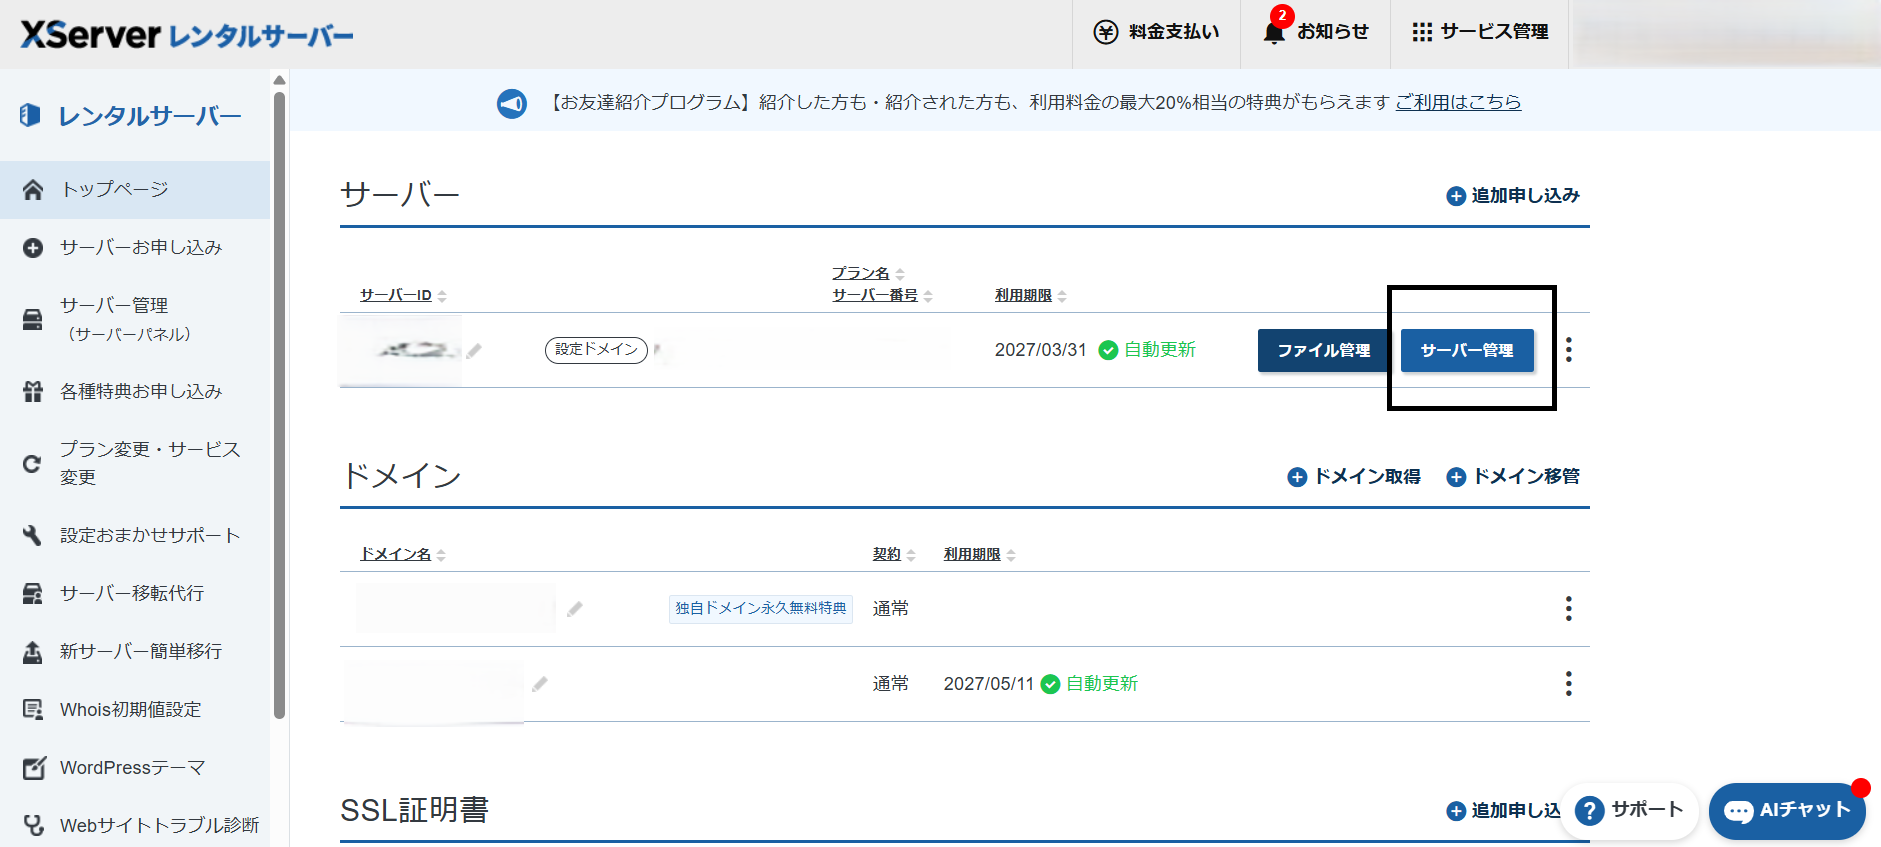Click upload icon beside 新サーバー簡単移行
1881x847 pixels.
(33, 652)
